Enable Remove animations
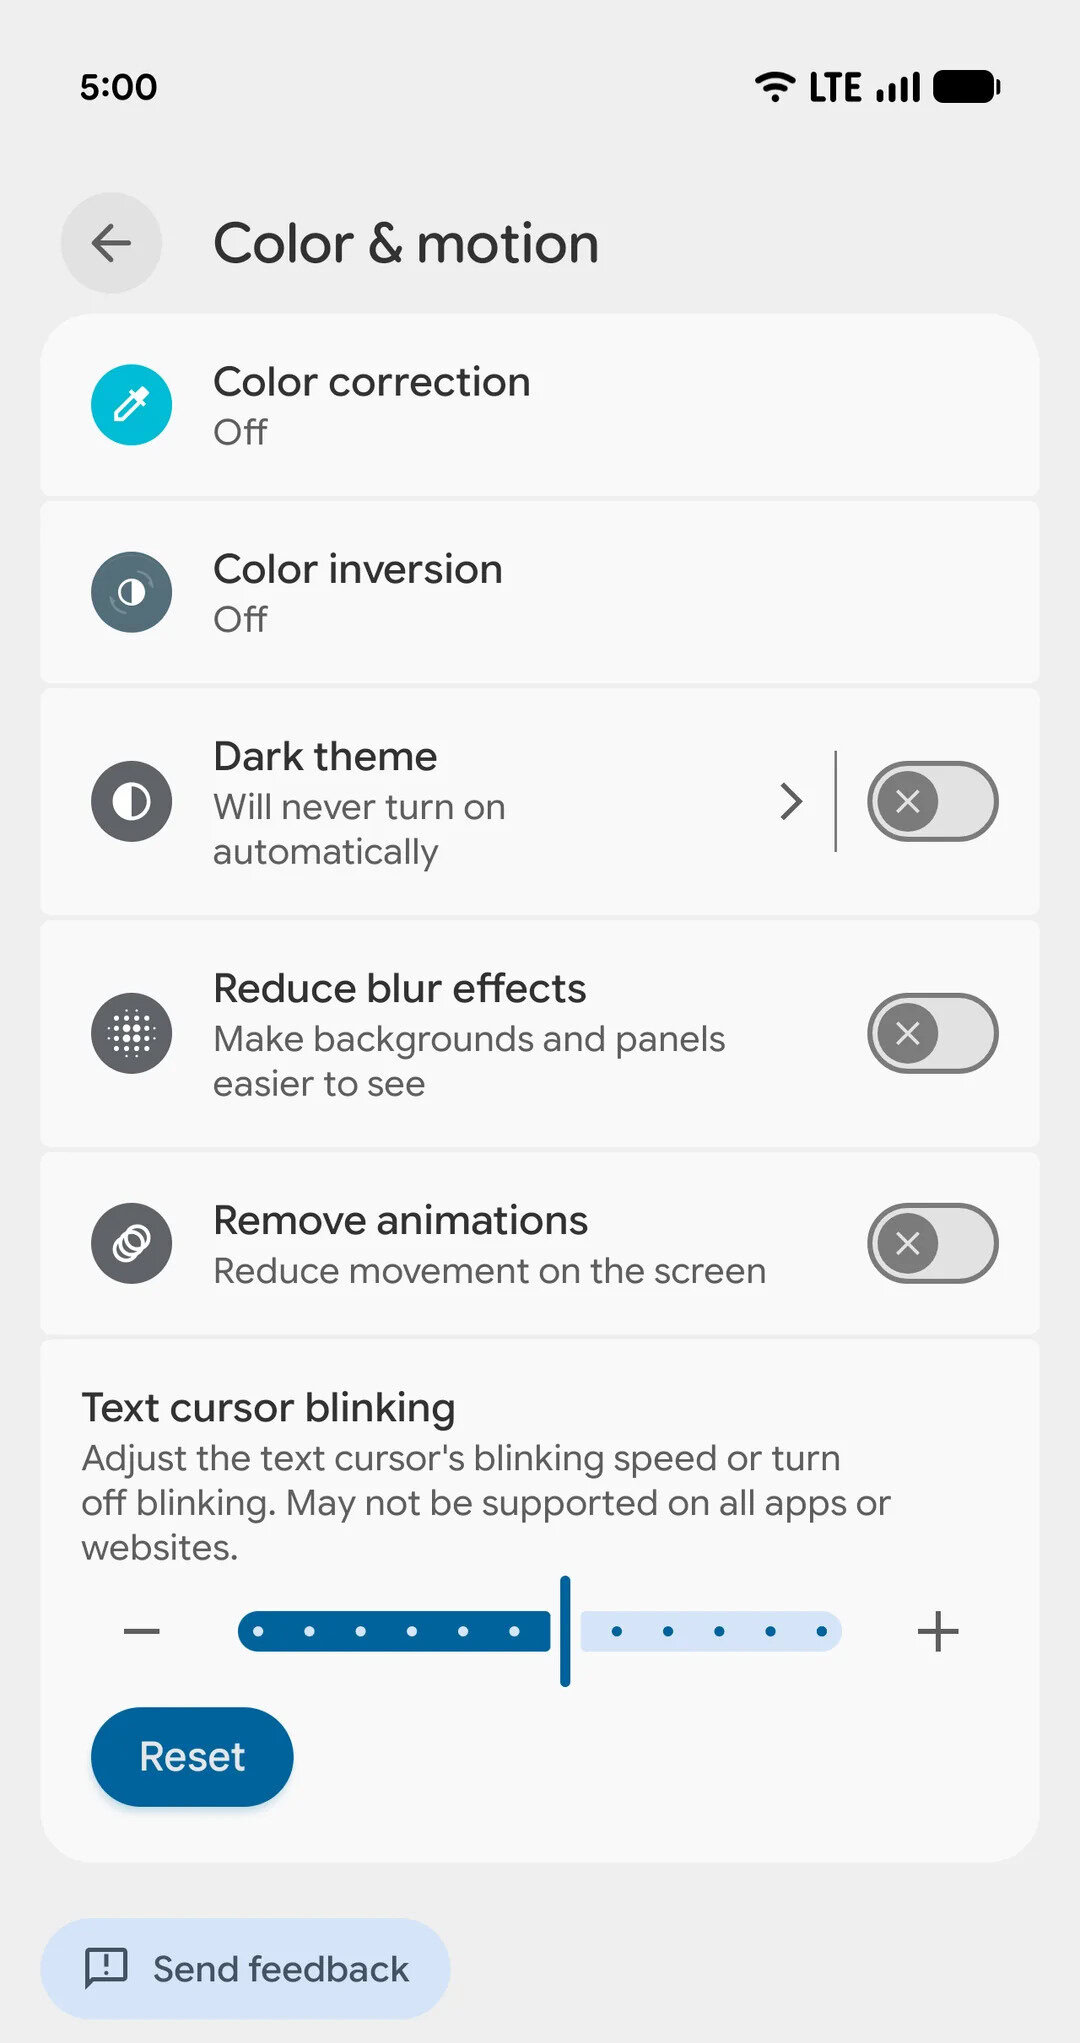Image resolution: width=1080 pixels, height=2043 pixels. point(932,1242)
